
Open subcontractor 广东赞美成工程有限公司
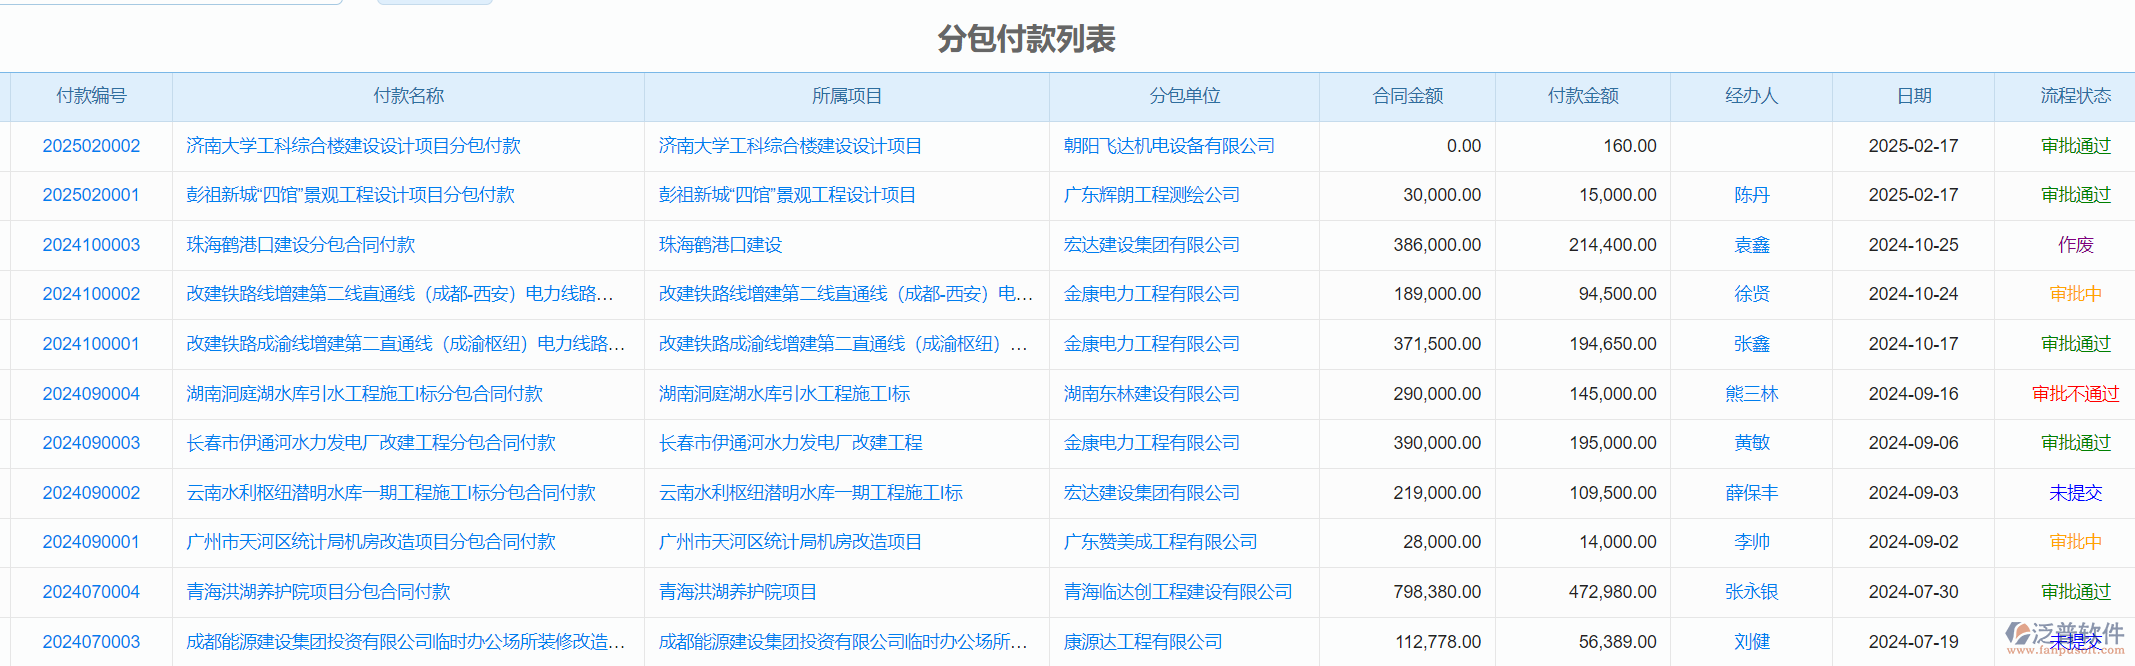point(1160,542)
